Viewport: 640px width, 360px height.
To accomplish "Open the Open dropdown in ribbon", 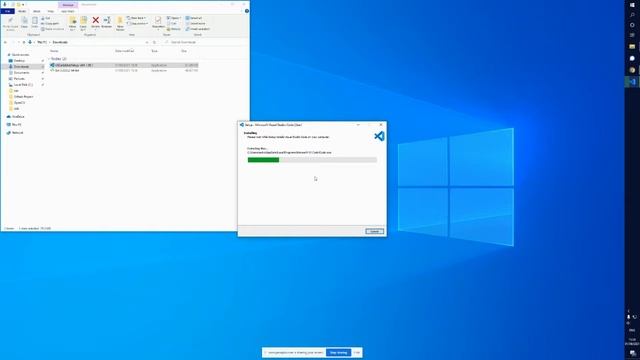I will (x=173, y=18).
